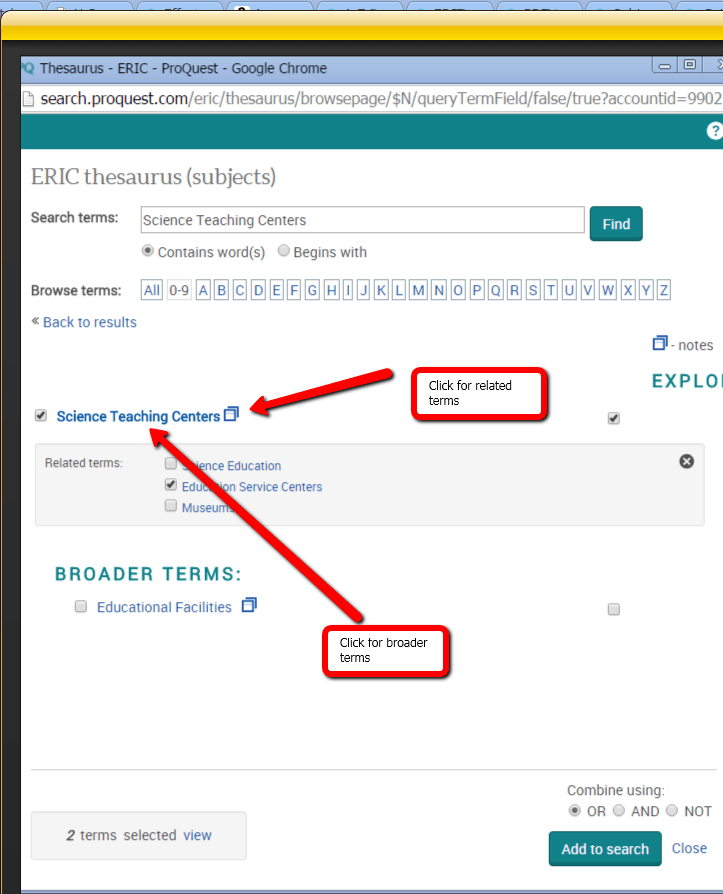723x894 pixels.
Task: Browse terms under letter X
Action: (628, 290)
